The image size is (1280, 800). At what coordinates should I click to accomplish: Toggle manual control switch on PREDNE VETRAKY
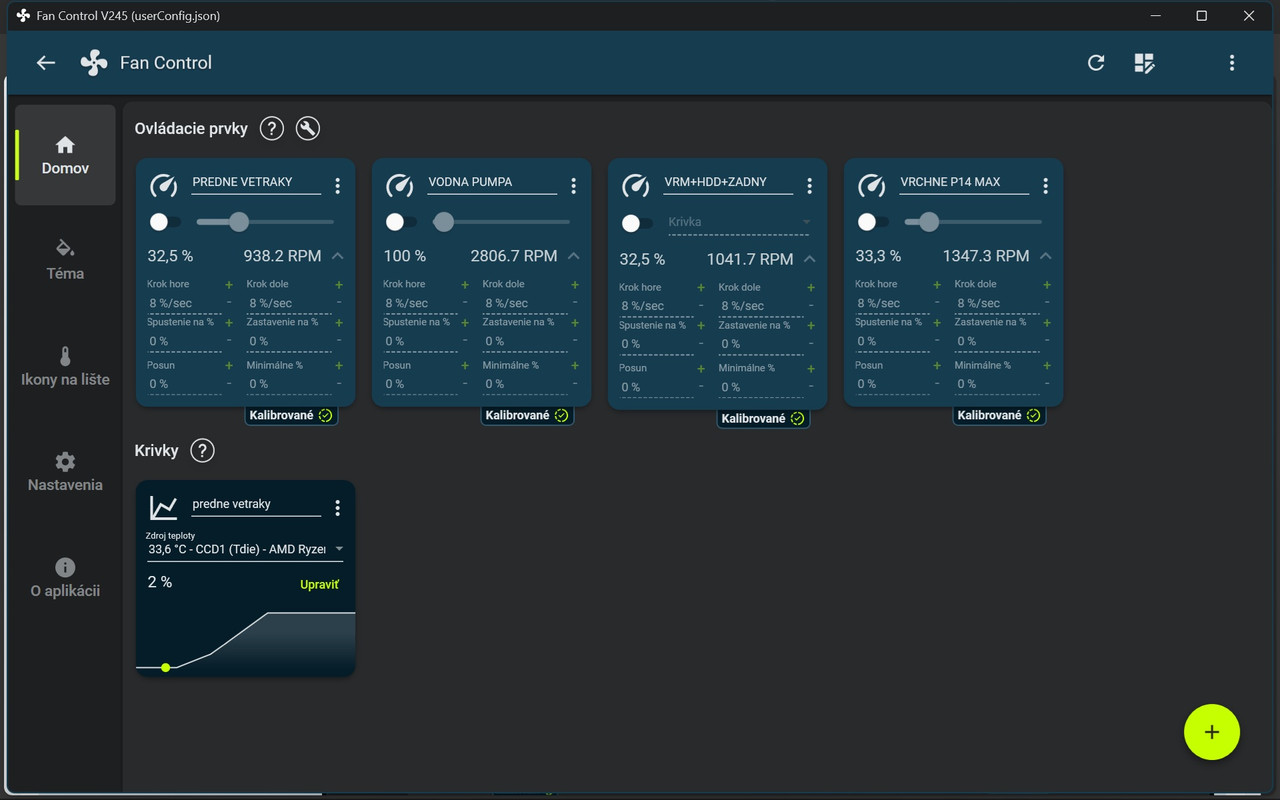165,222
